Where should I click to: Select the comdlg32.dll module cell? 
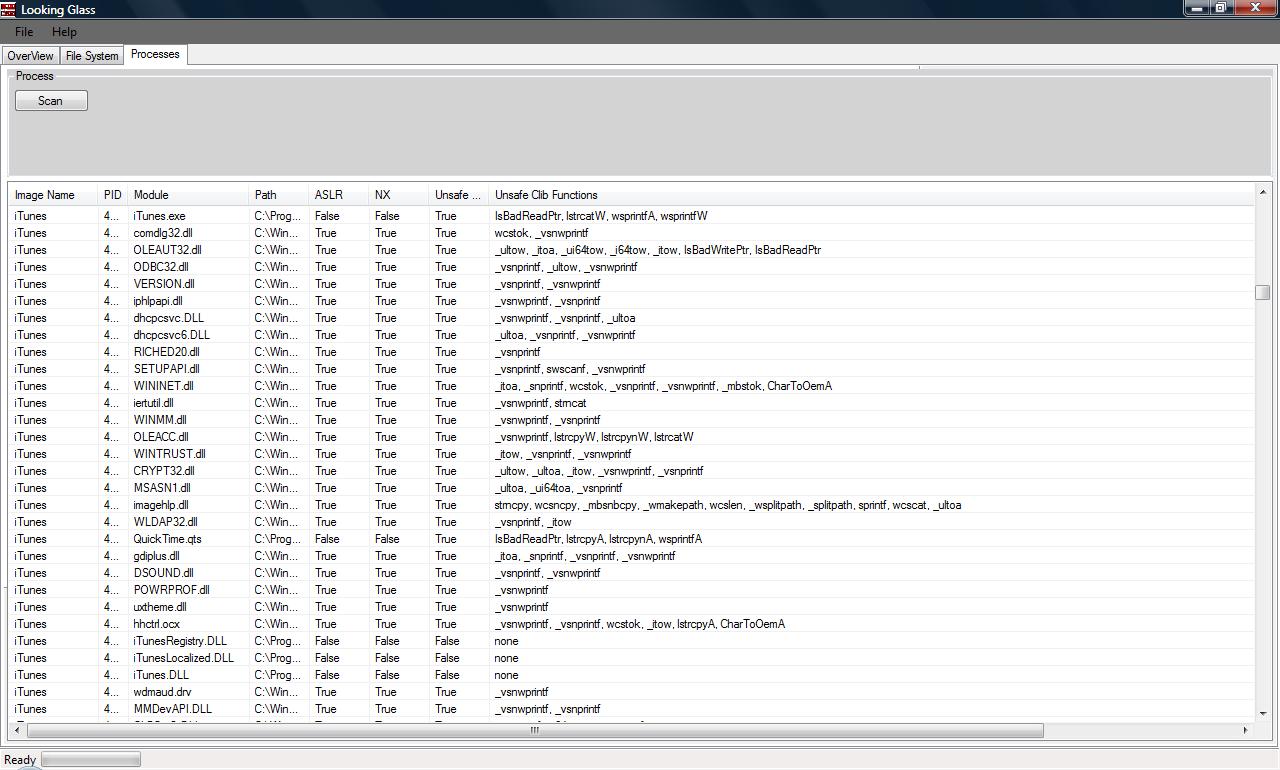coord(188,233)
